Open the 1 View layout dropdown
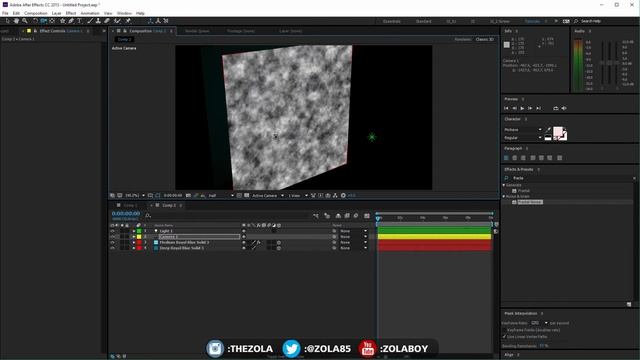Image resolution: width=640 pixels, height=360 pixels. (298, 196)
